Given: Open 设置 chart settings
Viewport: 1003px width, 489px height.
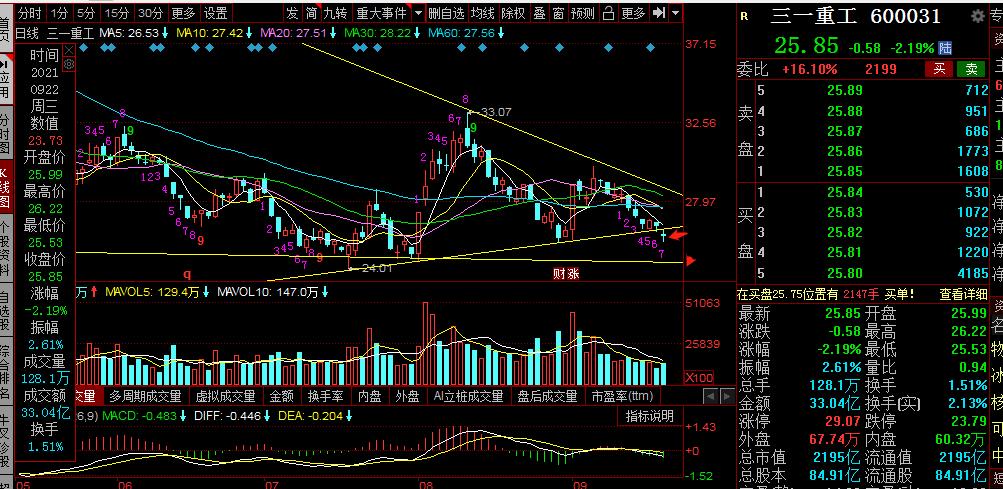Looking at the screenshot, I should pyautogui.click(x=216, y=13).
